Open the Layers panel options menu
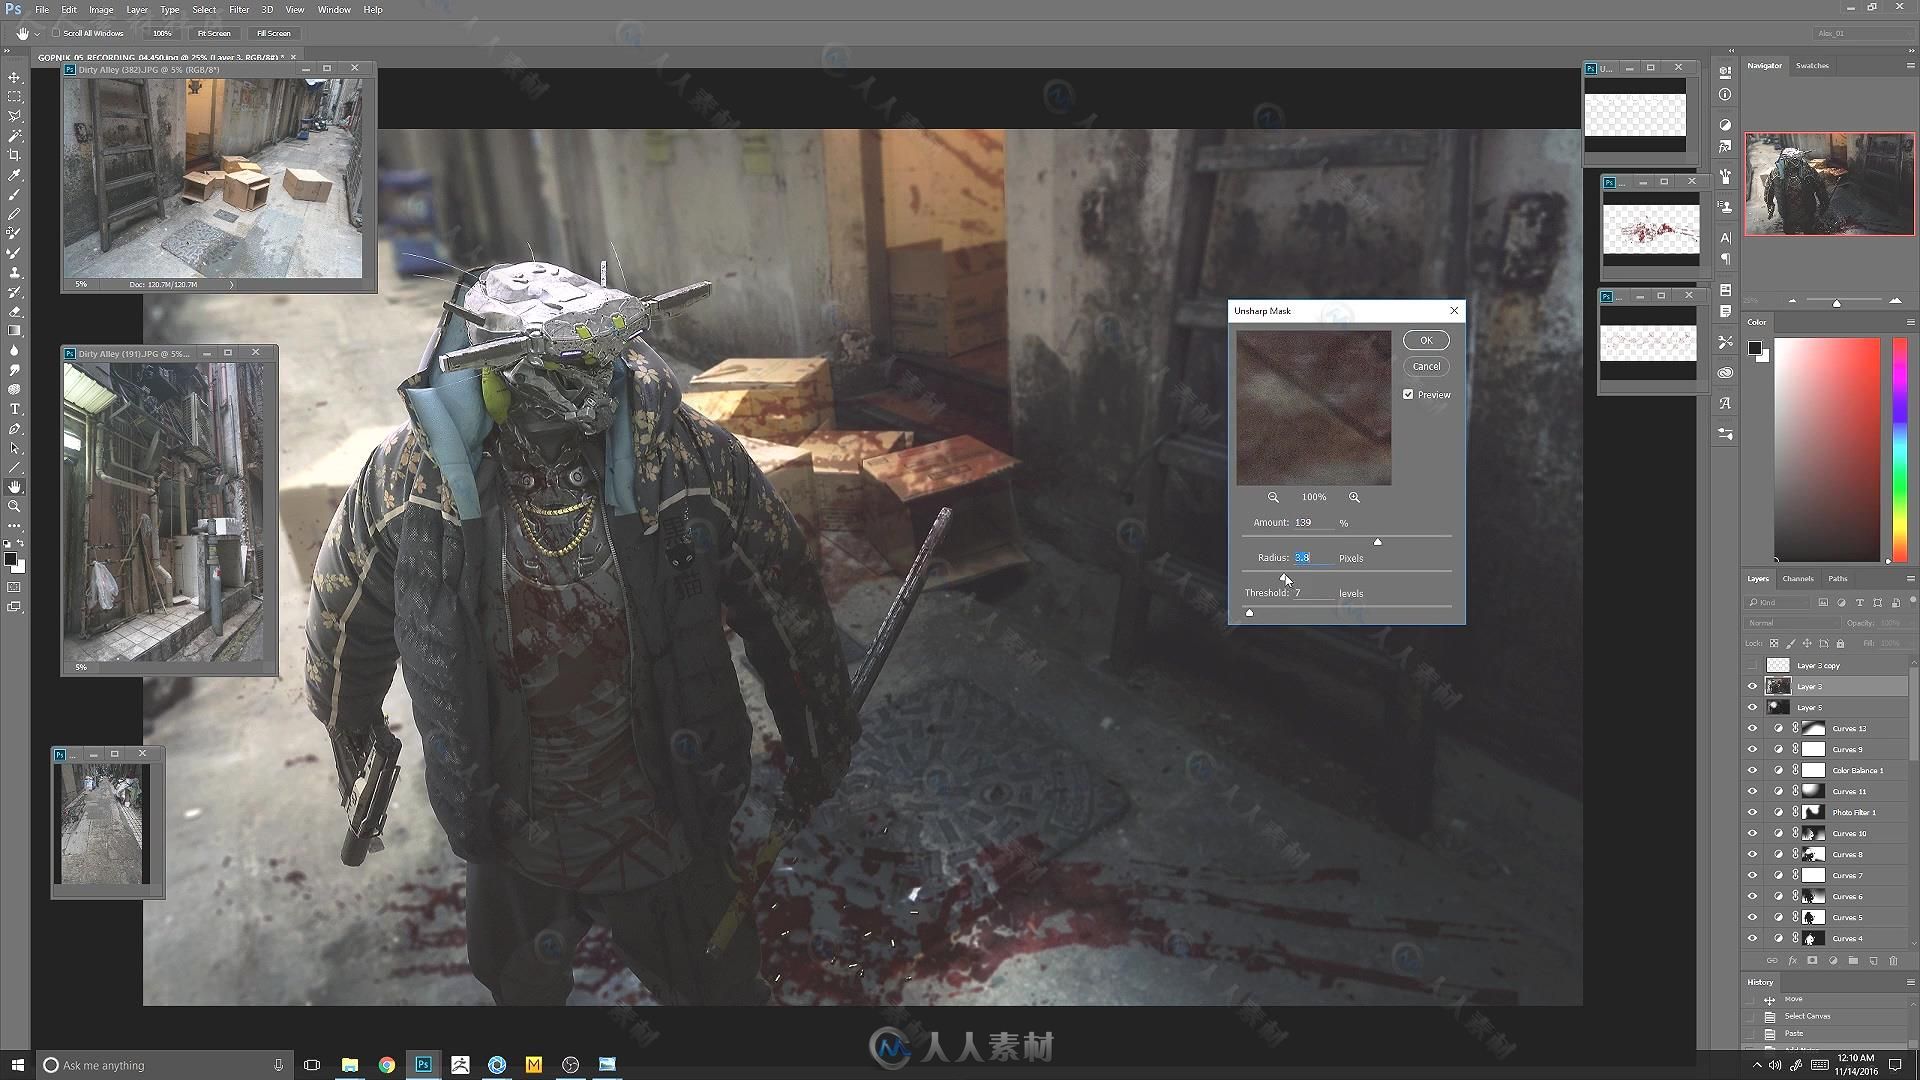 click(1910, 579)
